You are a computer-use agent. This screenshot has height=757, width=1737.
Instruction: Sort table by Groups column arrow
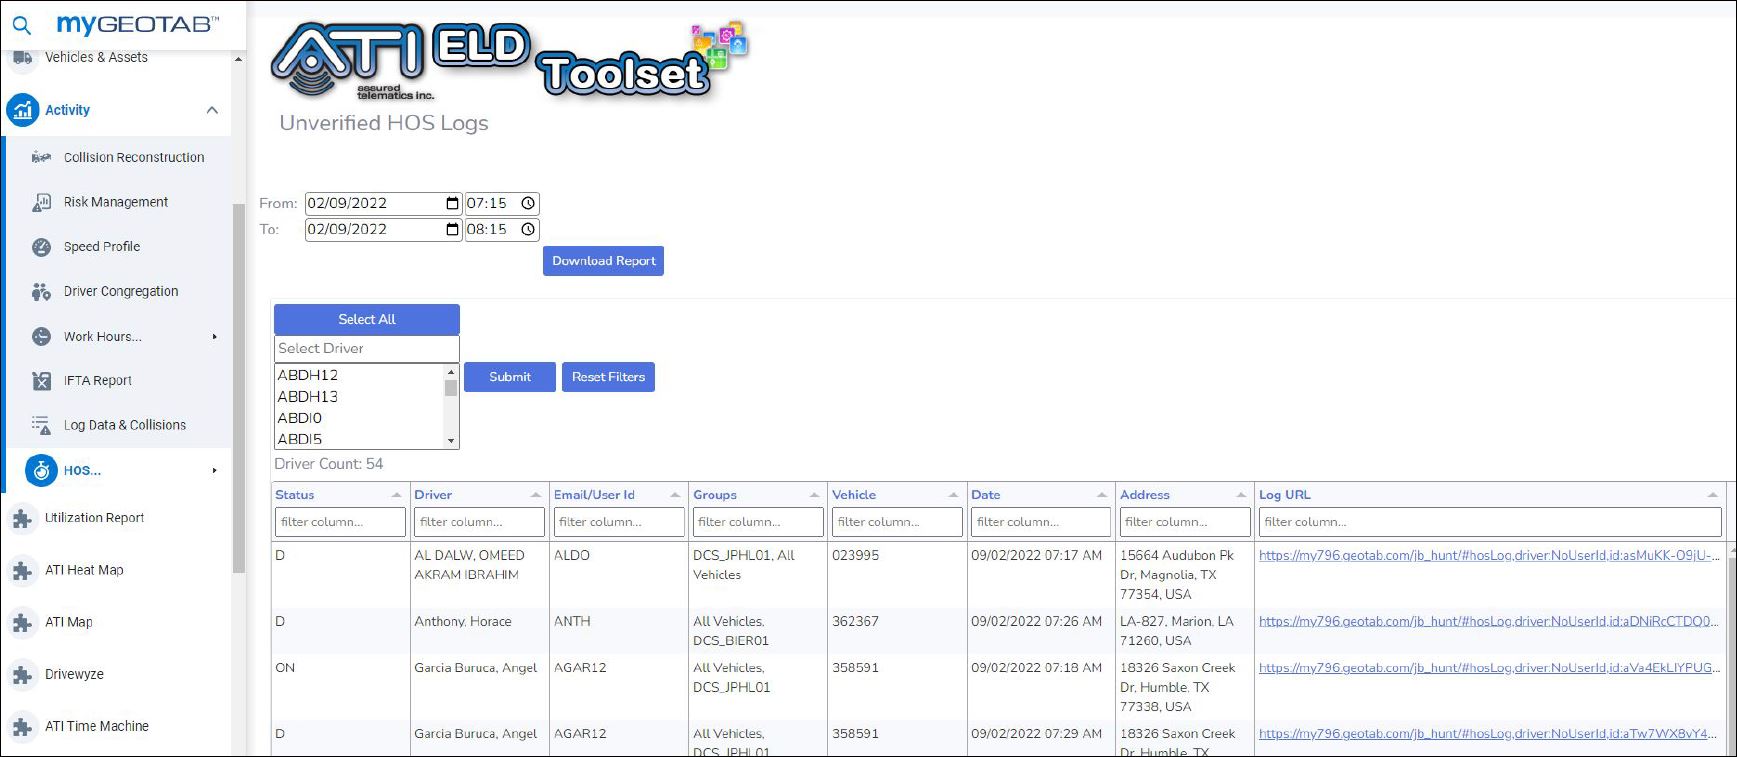(814, 495)
